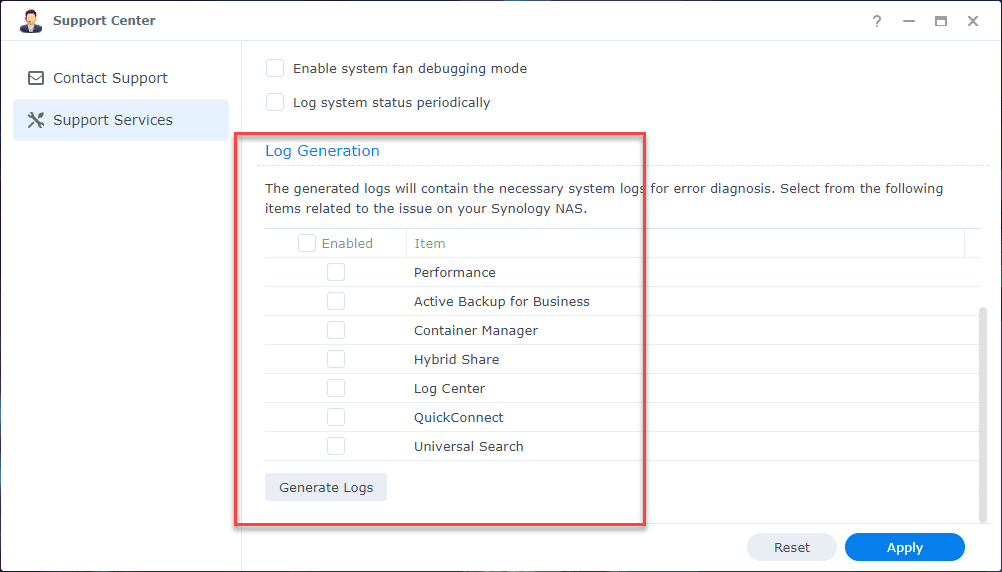The image size is (1002, 572).
Task: Check the Container Manager log item
Action: (x=336, y=330)
